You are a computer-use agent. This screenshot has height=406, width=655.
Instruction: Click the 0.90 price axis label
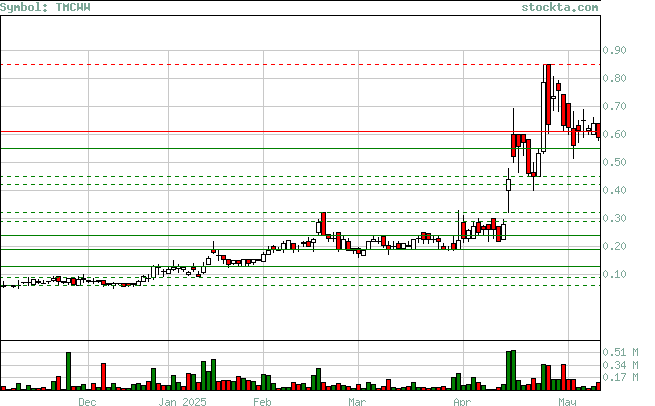click(614, 50)
